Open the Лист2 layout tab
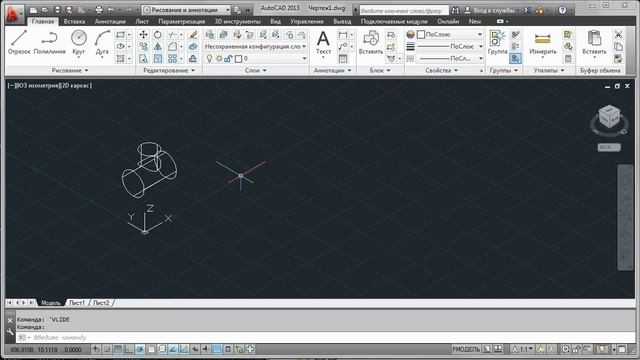 (x=101, y=303)
